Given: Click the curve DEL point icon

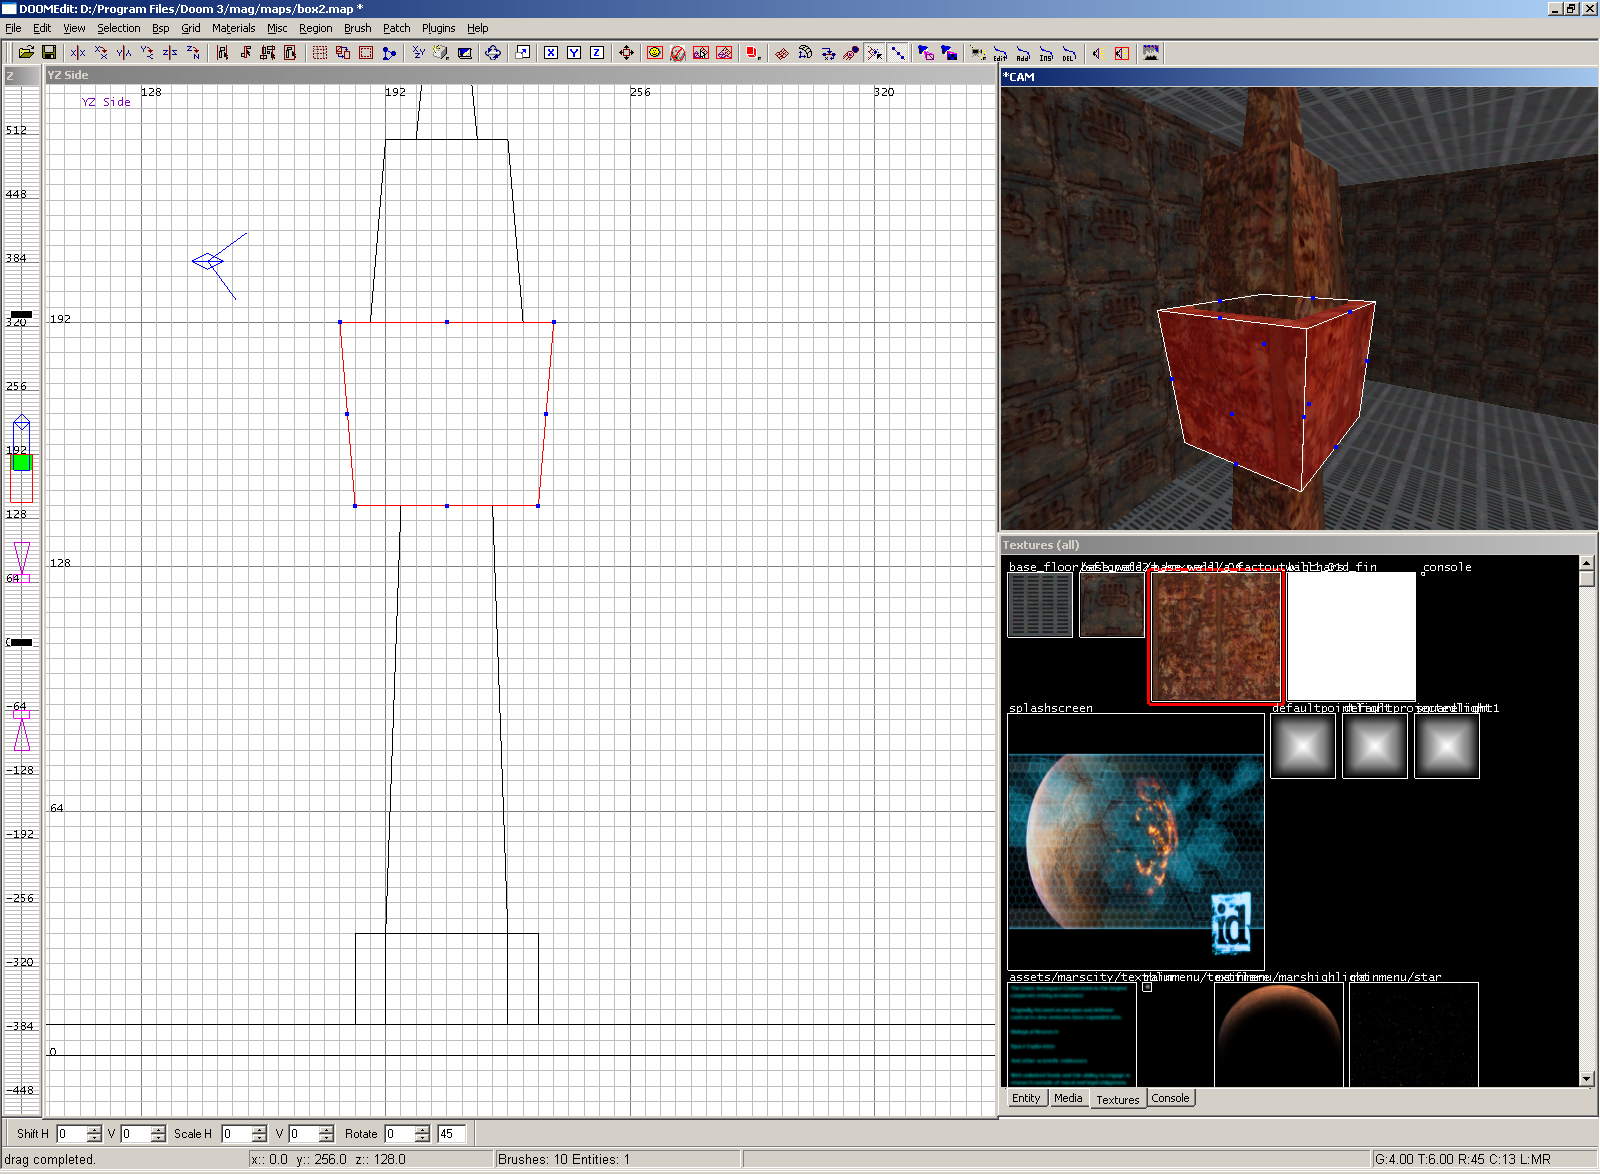Looking at the screenshot, I should pyautogui.click(x=1069, y=53).
